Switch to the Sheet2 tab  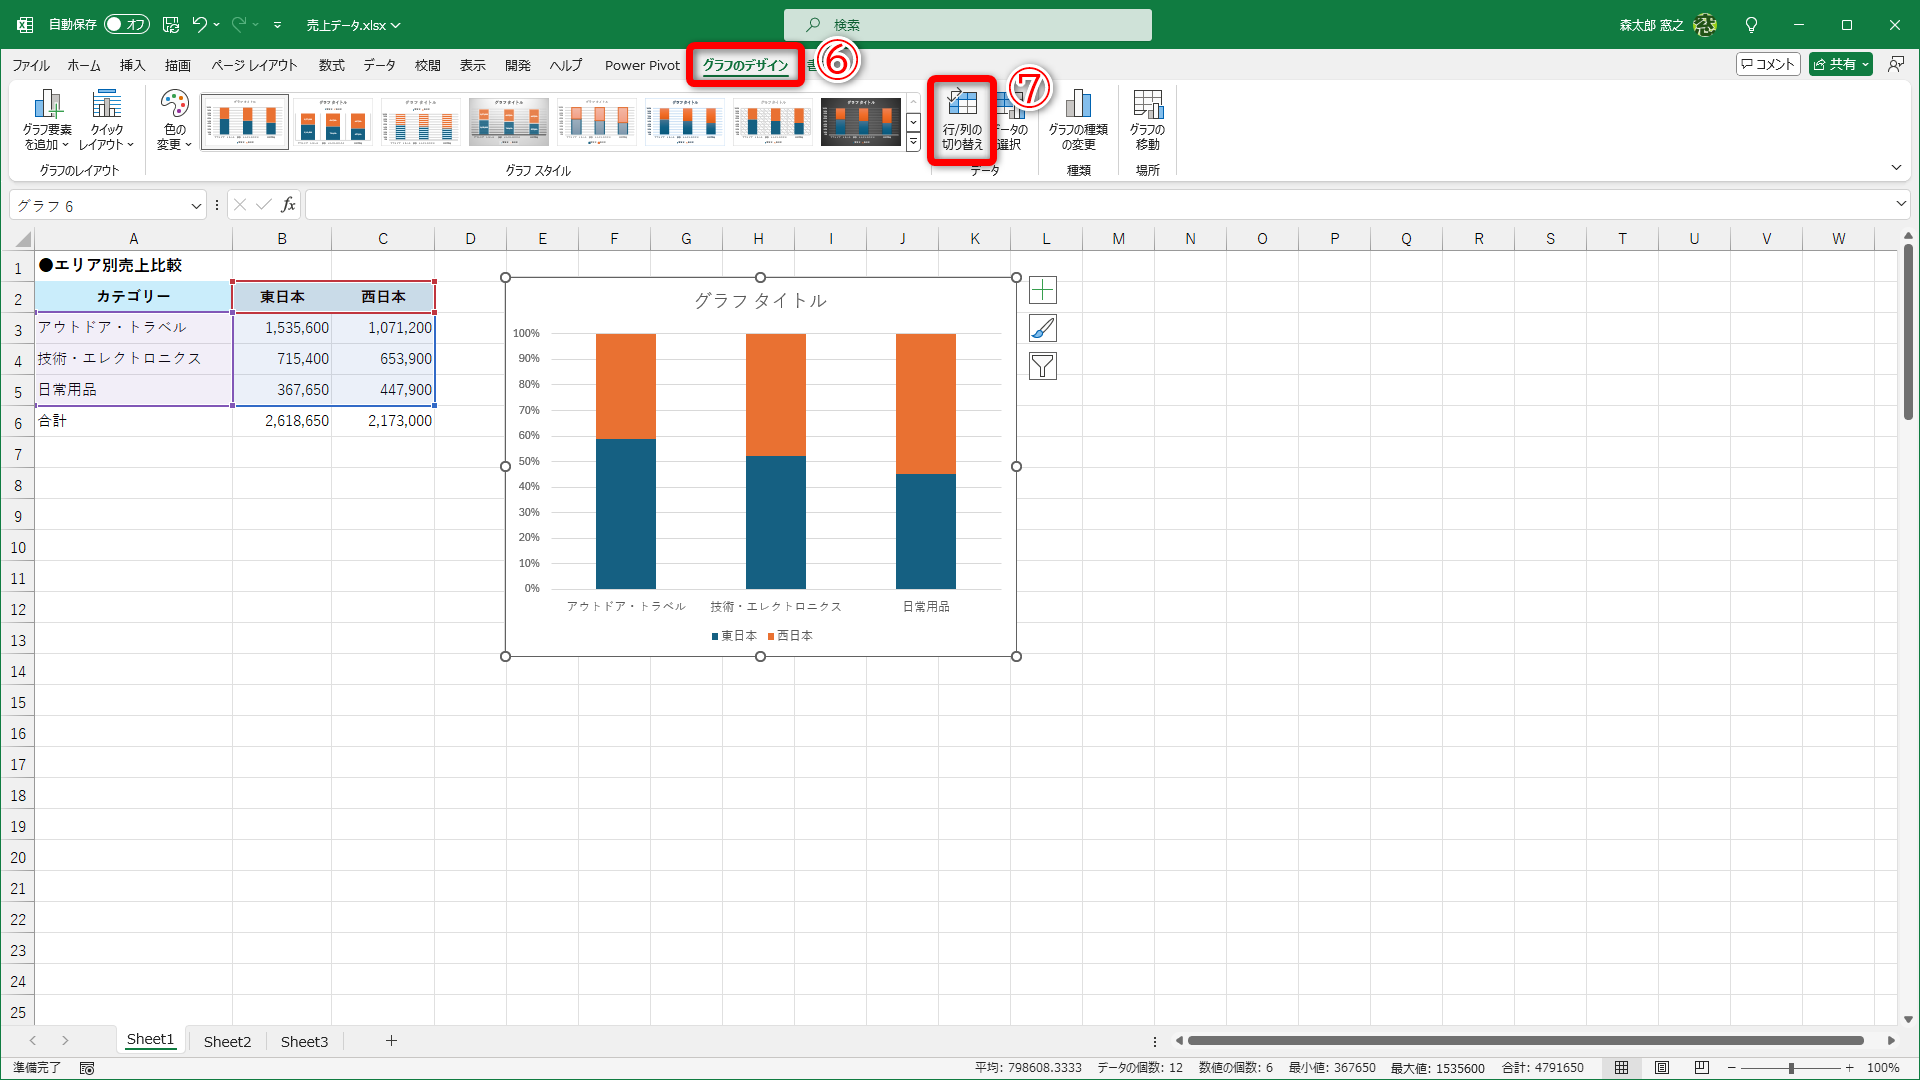coord(227,1041)
